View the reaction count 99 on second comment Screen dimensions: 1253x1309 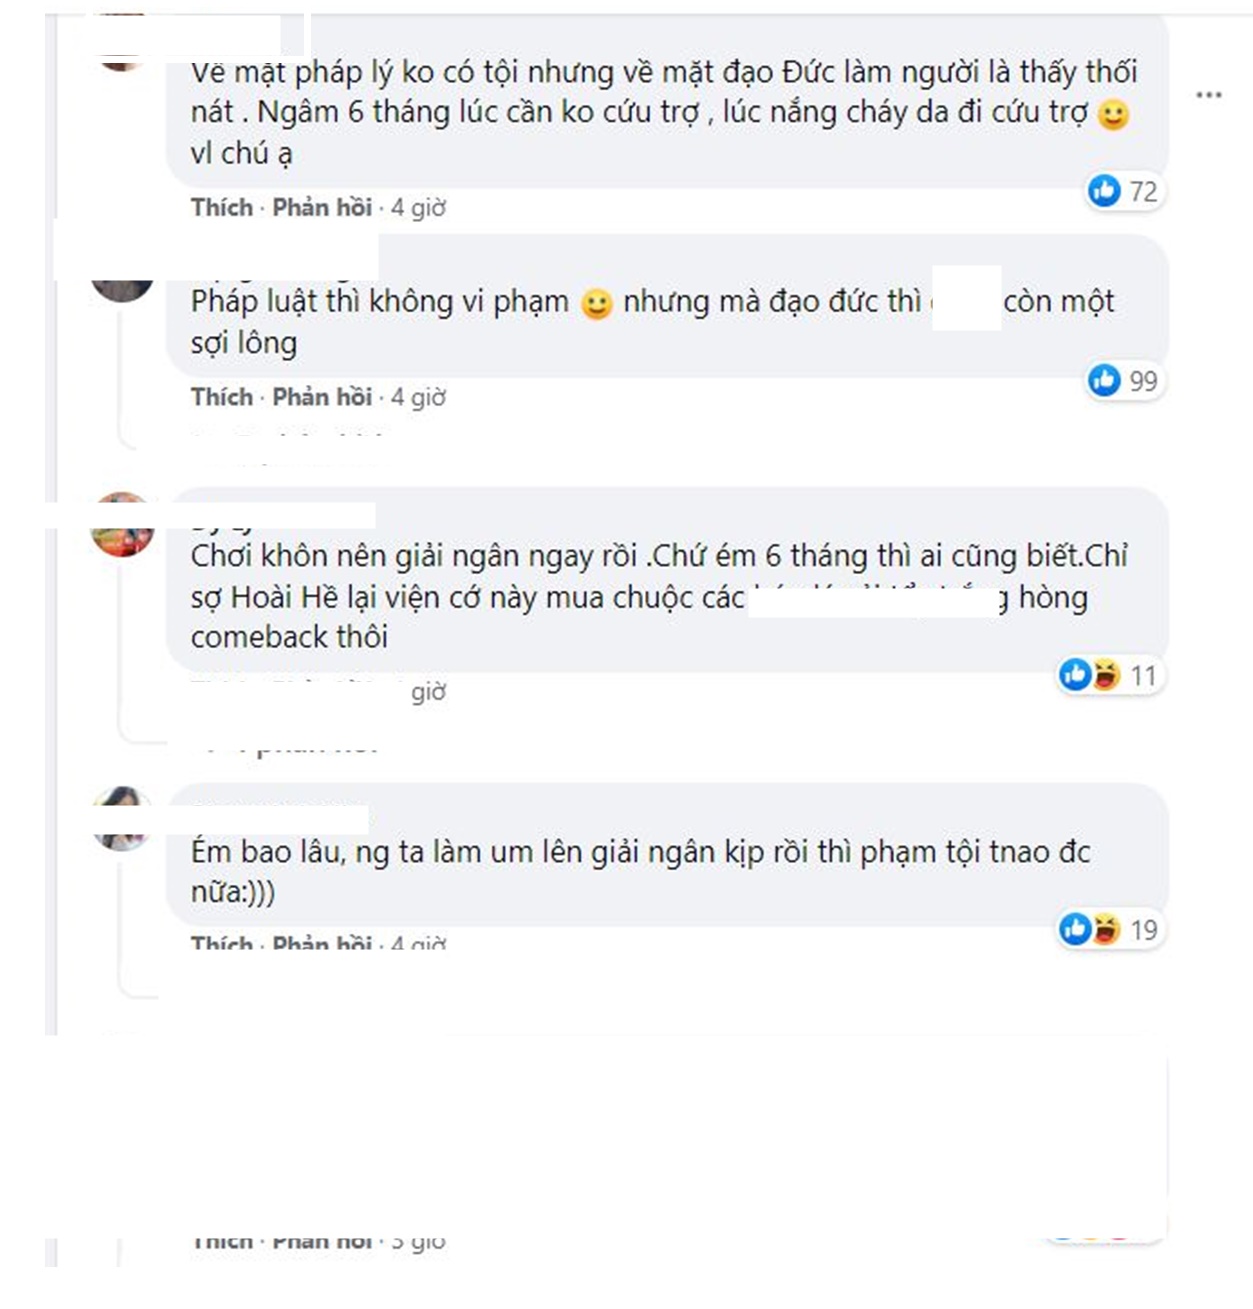point(1143,381)
